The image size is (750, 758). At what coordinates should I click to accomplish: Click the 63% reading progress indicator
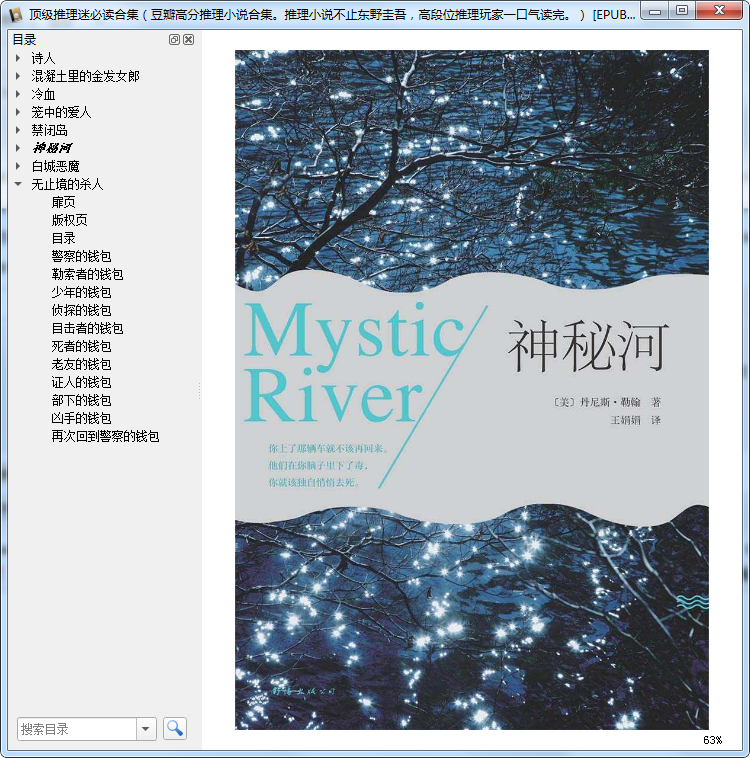(x=712, y=740)
